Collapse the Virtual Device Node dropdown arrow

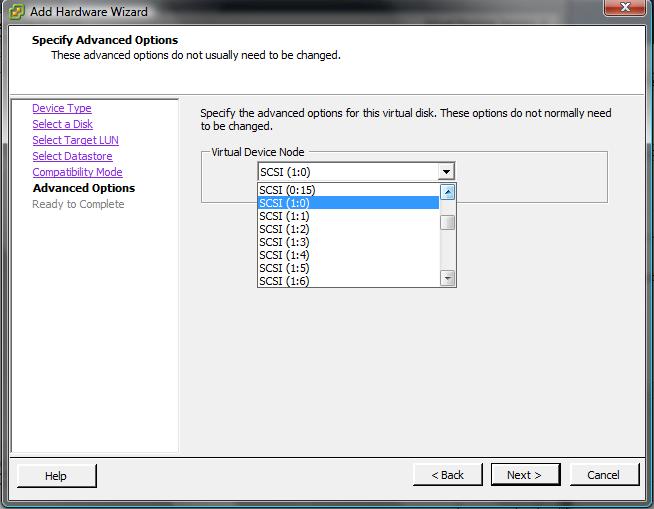point(446,171)
